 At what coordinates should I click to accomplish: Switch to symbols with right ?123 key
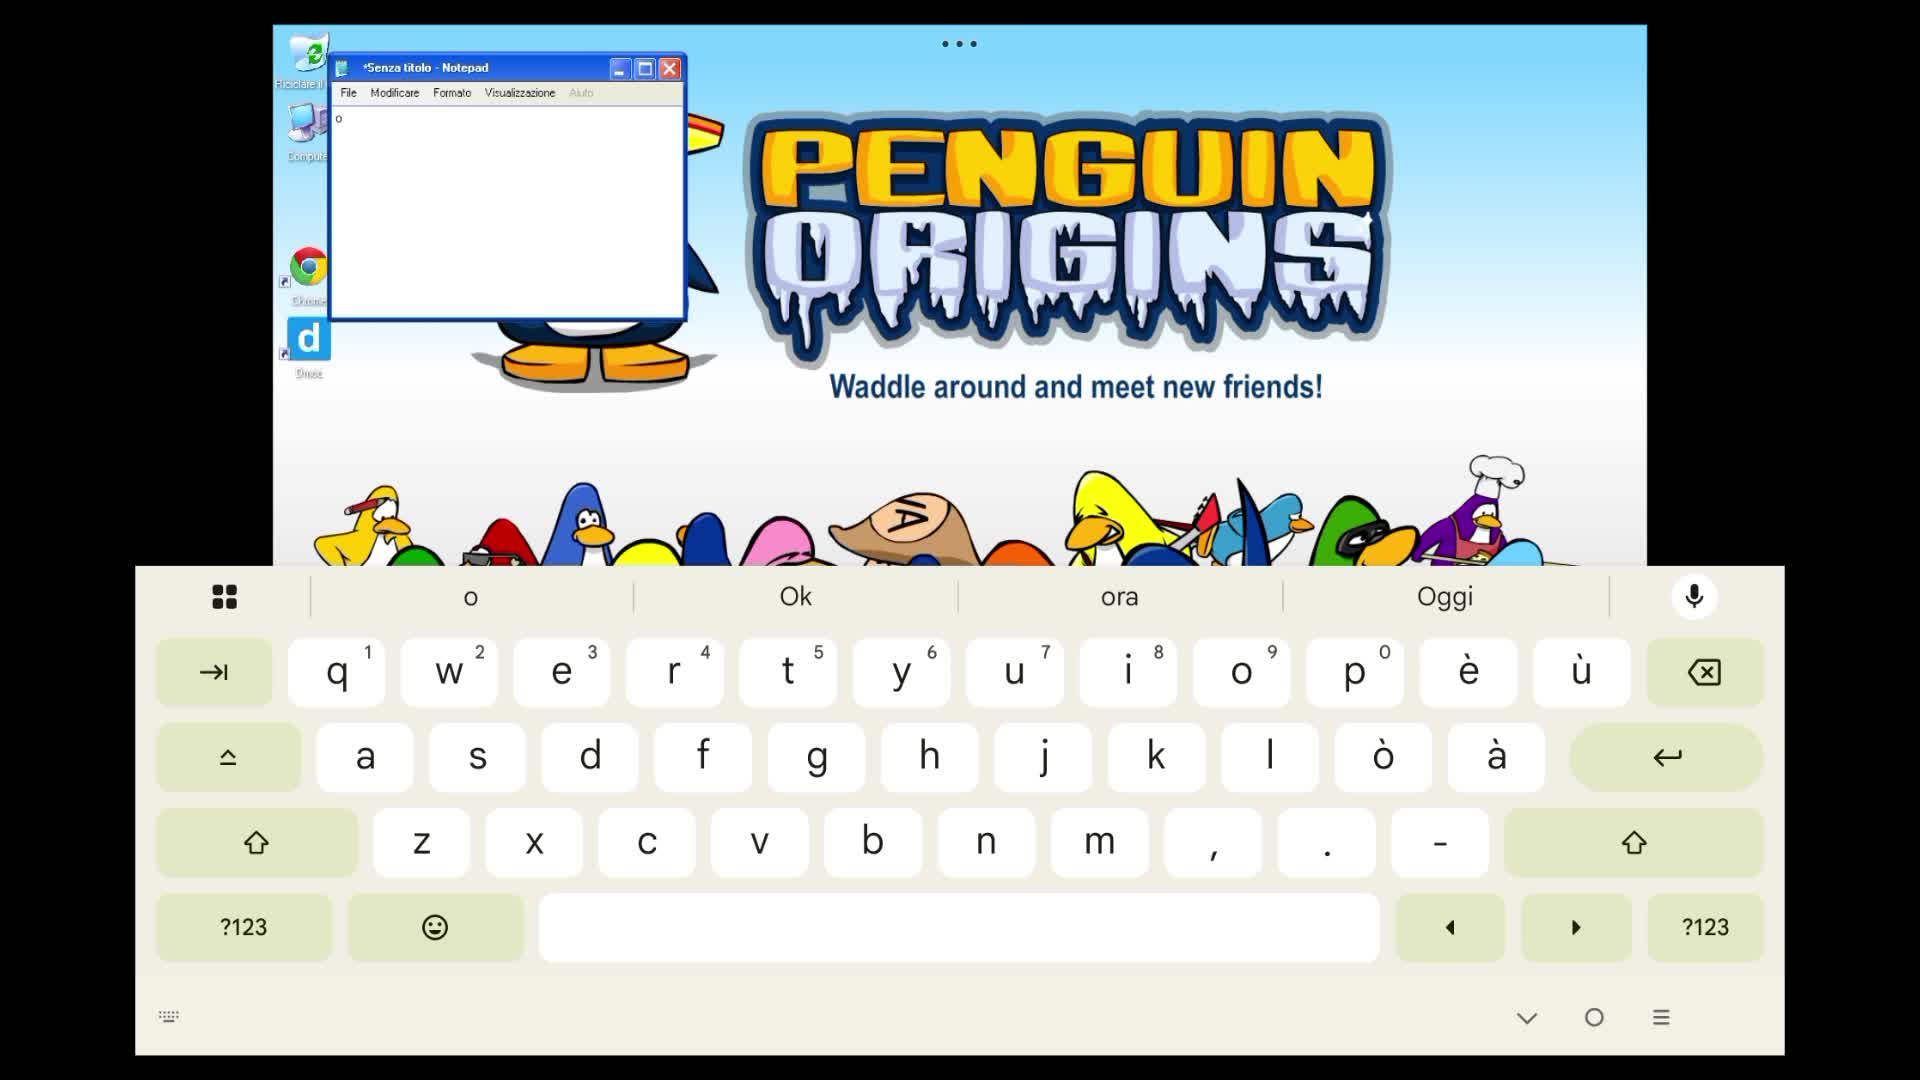[1705, 927]
